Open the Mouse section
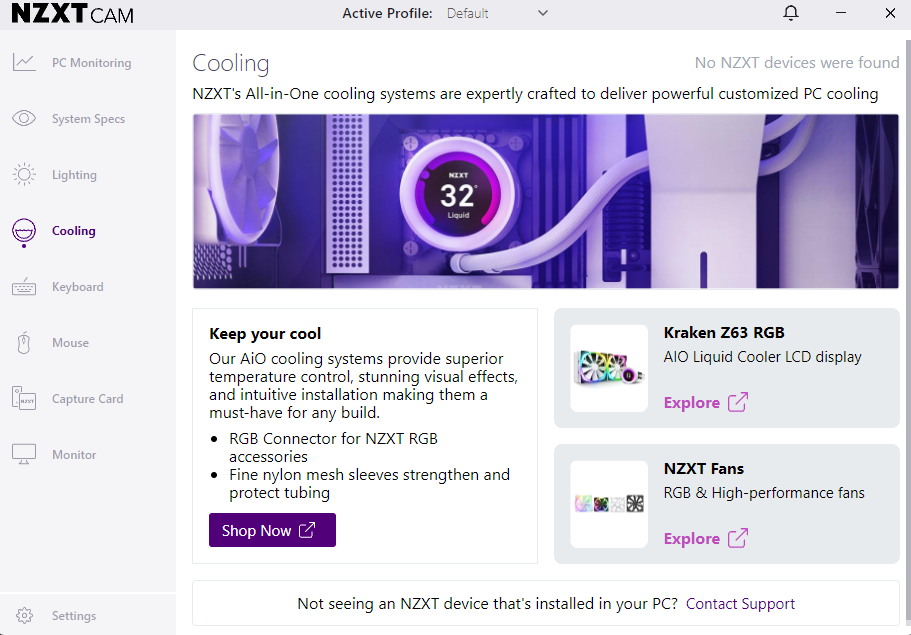 (x=70, y=343)
